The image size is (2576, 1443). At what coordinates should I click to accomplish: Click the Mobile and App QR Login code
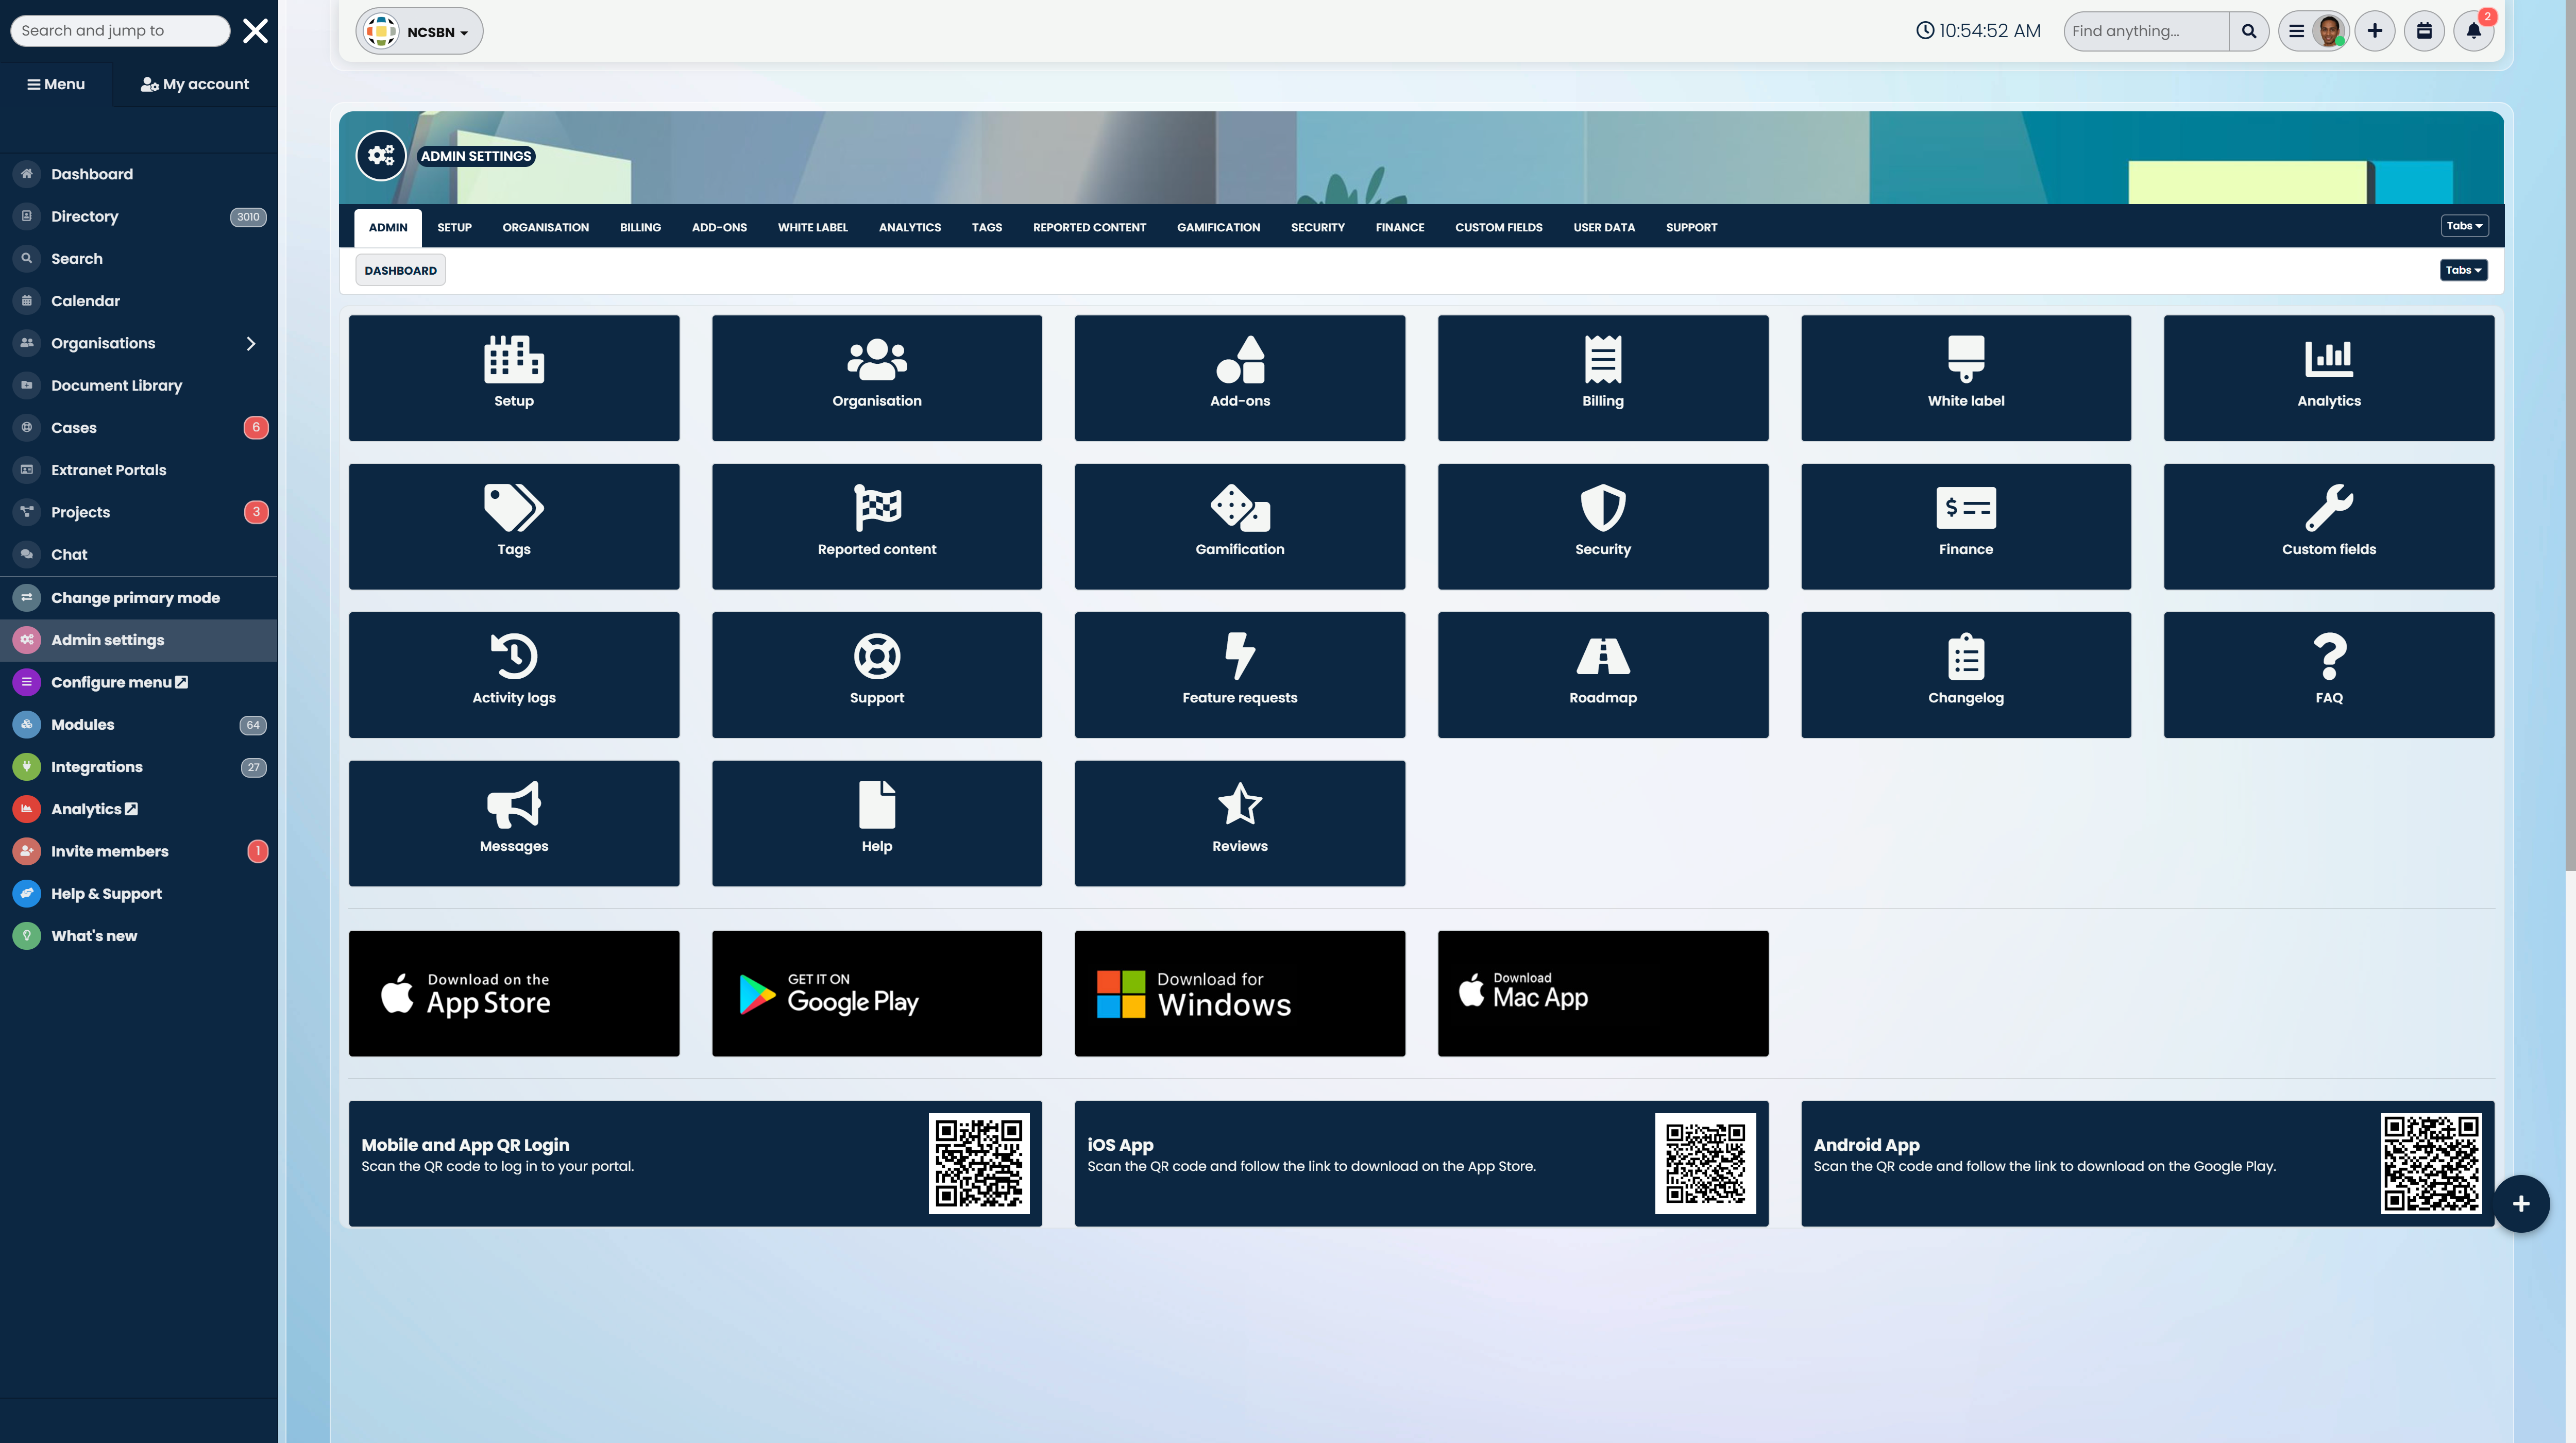click(979, 1163)
